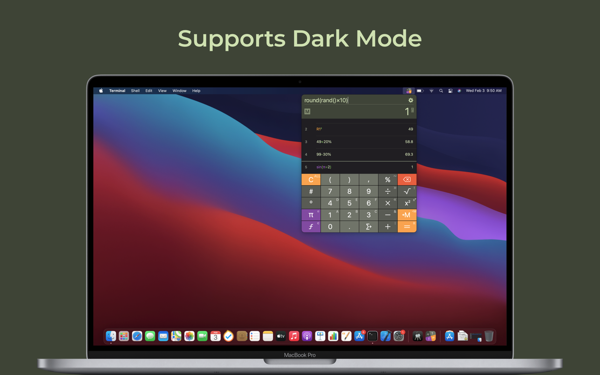Open the Help menu
600x375 pixels.
[x=196, y=91]
